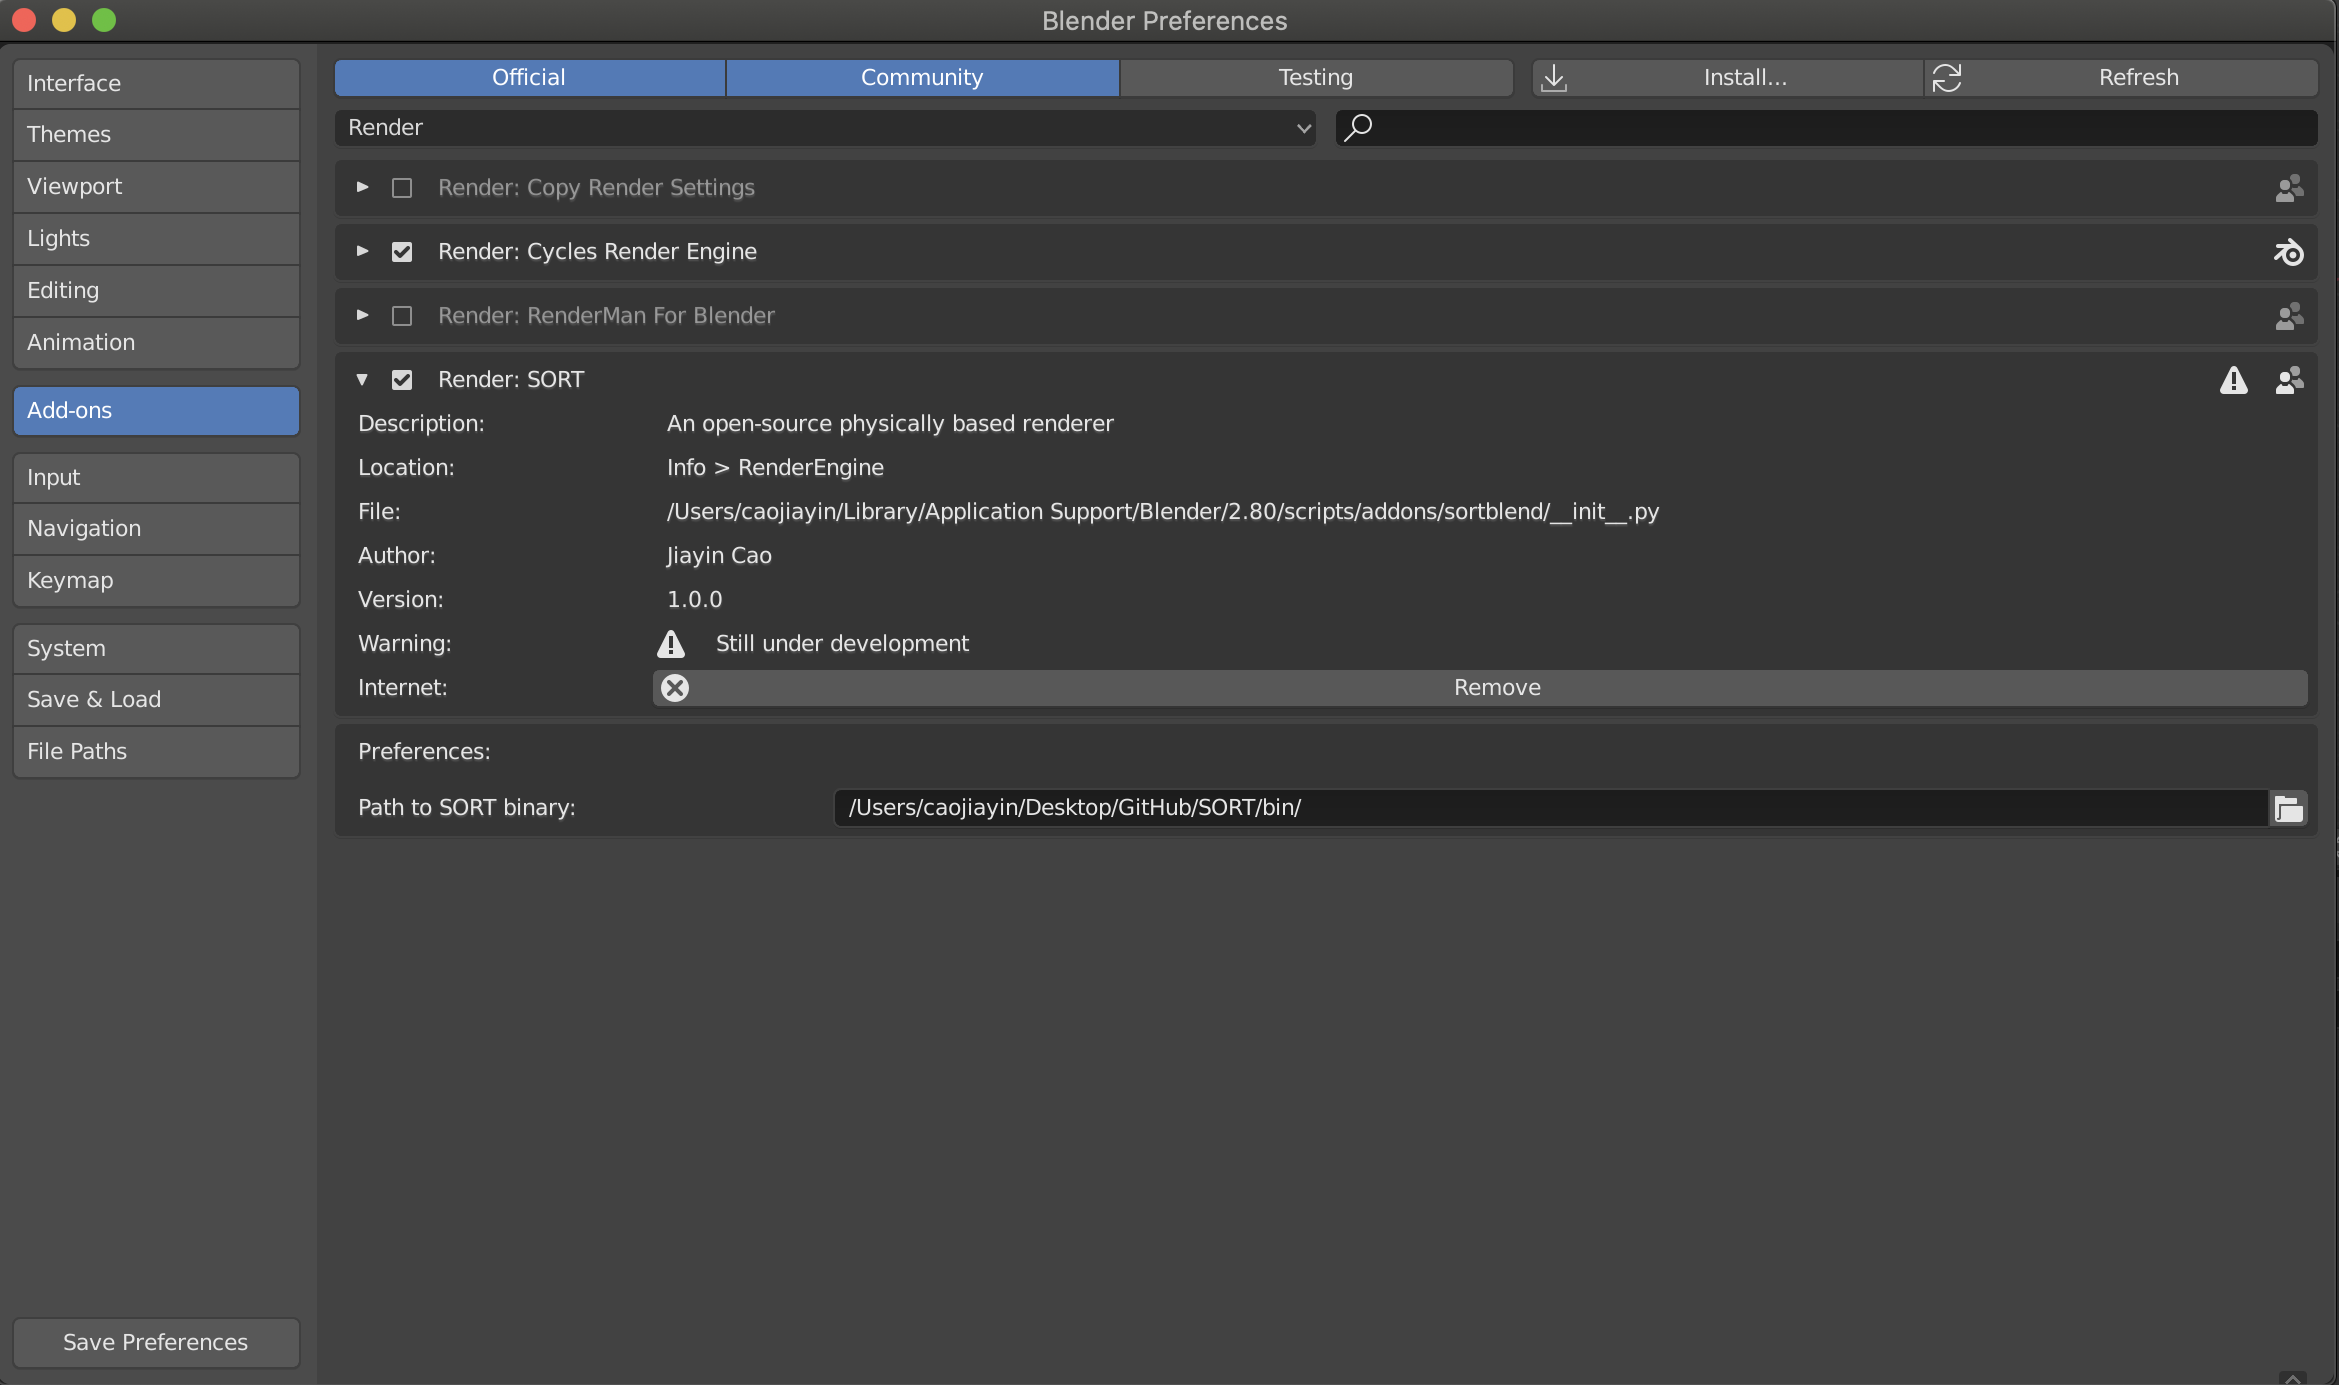This screenshot has height=1385, width=2339.
Task: Switch to Viewport preferences
Action: (156, 187)
